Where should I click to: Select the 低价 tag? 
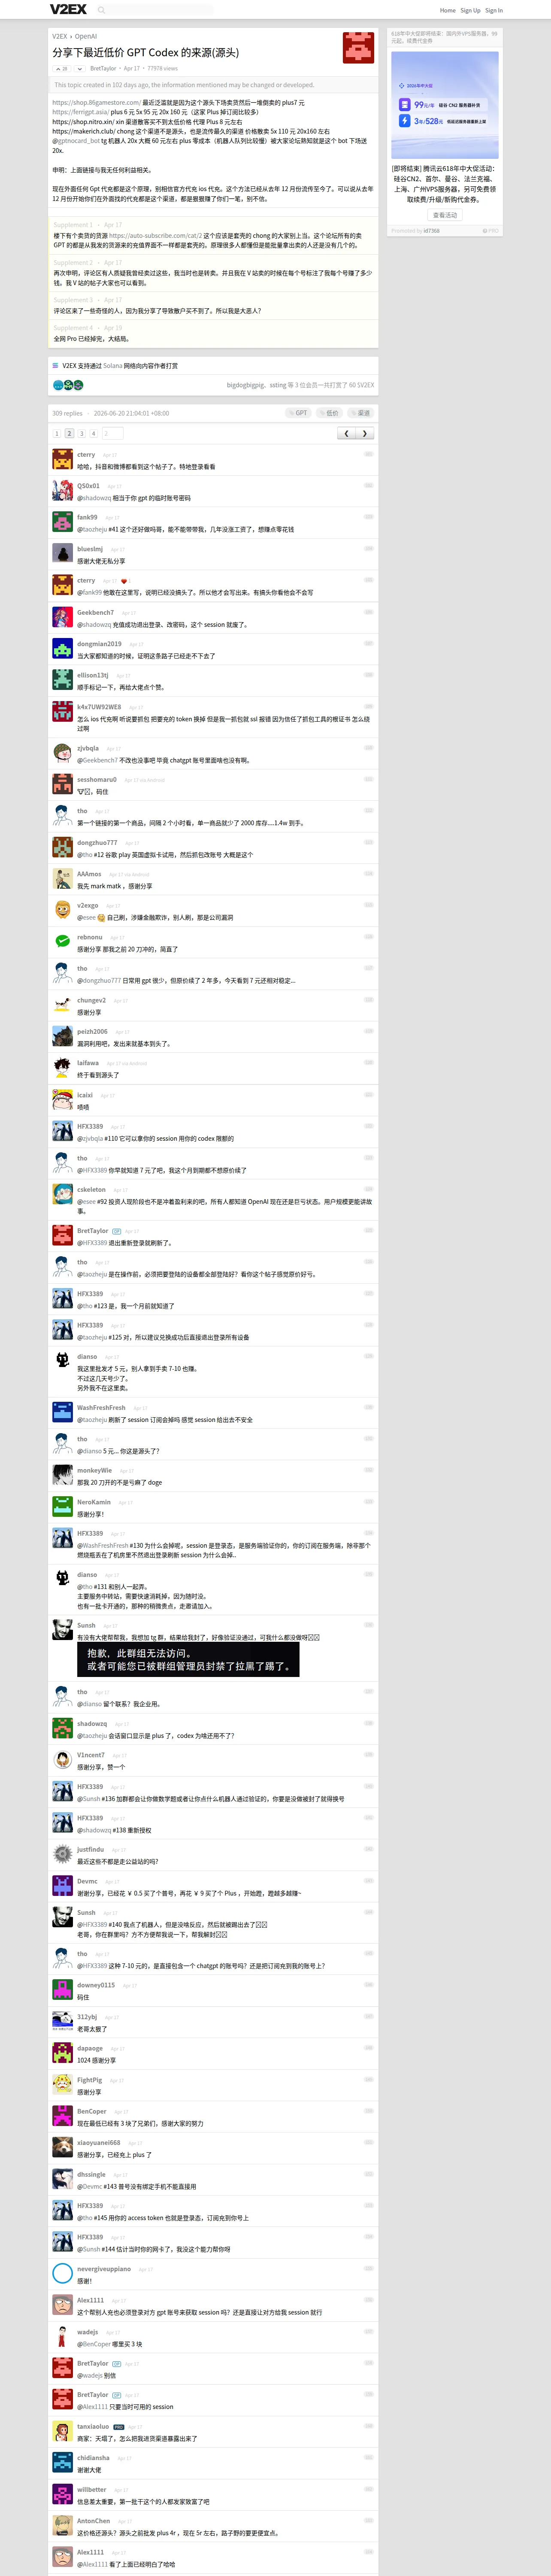click(329, 413)
